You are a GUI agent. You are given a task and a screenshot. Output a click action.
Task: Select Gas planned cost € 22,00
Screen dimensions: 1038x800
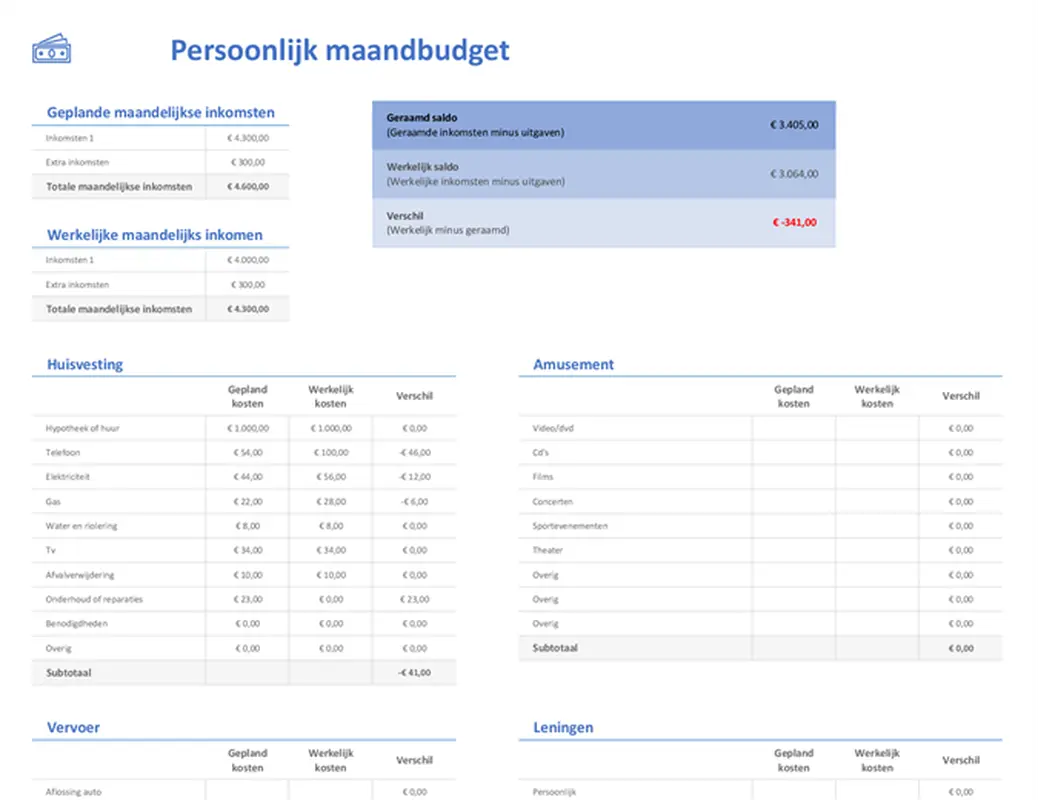point(248,502)
